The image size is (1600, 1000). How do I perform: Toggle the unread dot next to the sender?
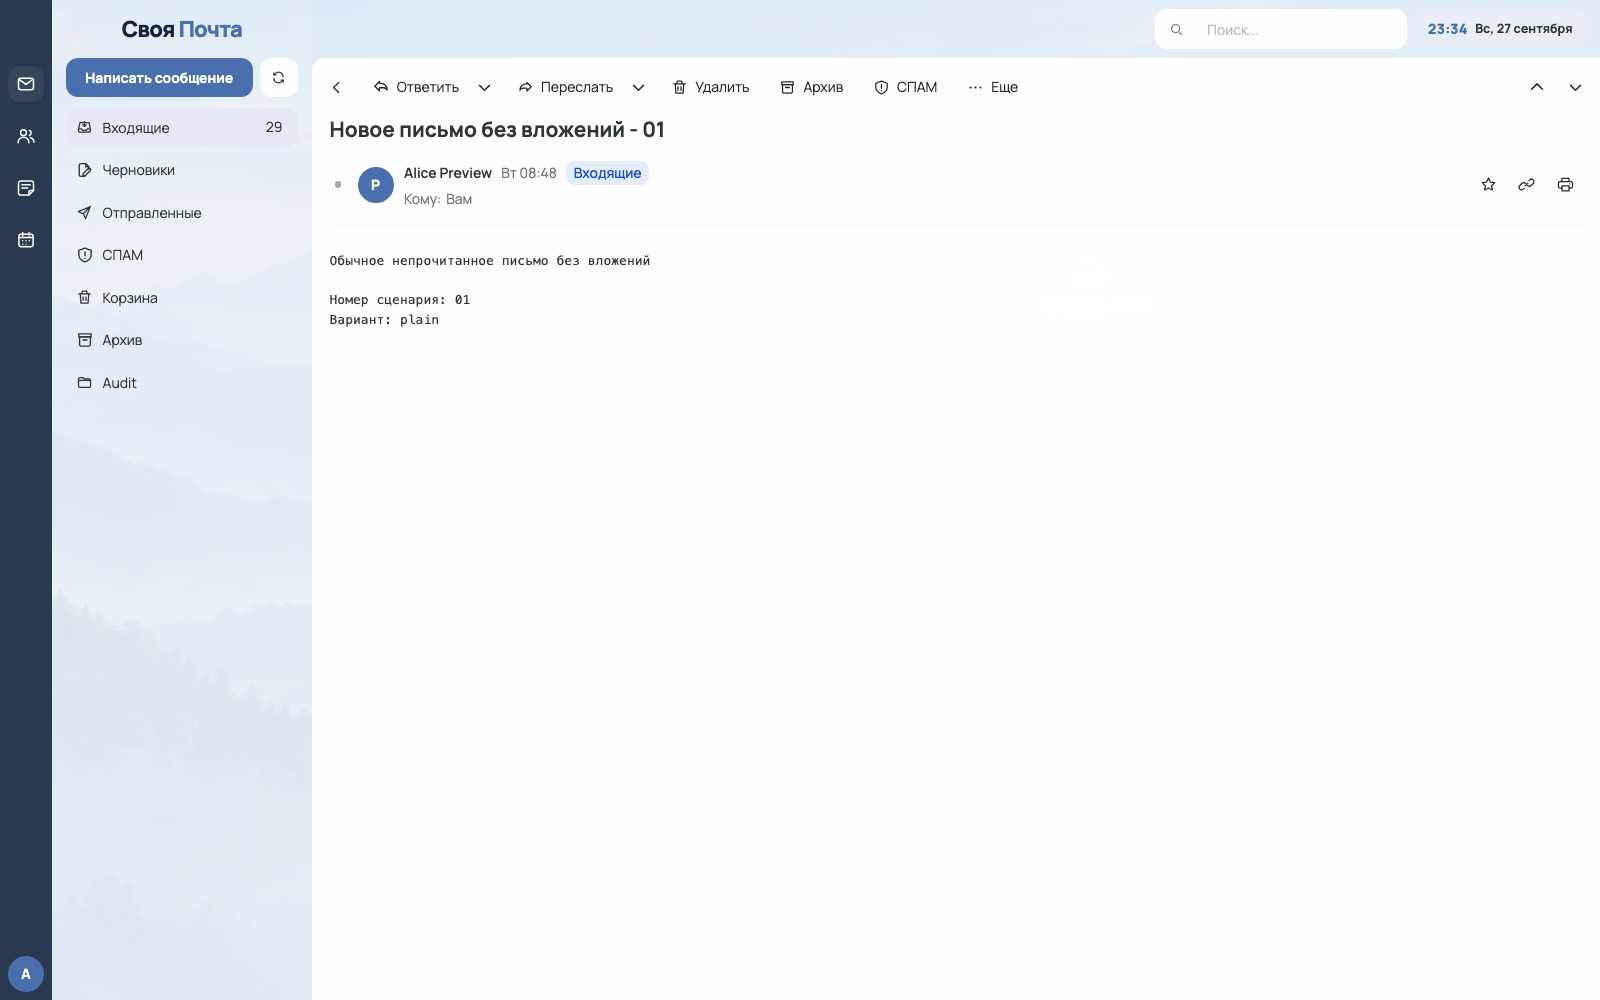(x=338, y=184)
